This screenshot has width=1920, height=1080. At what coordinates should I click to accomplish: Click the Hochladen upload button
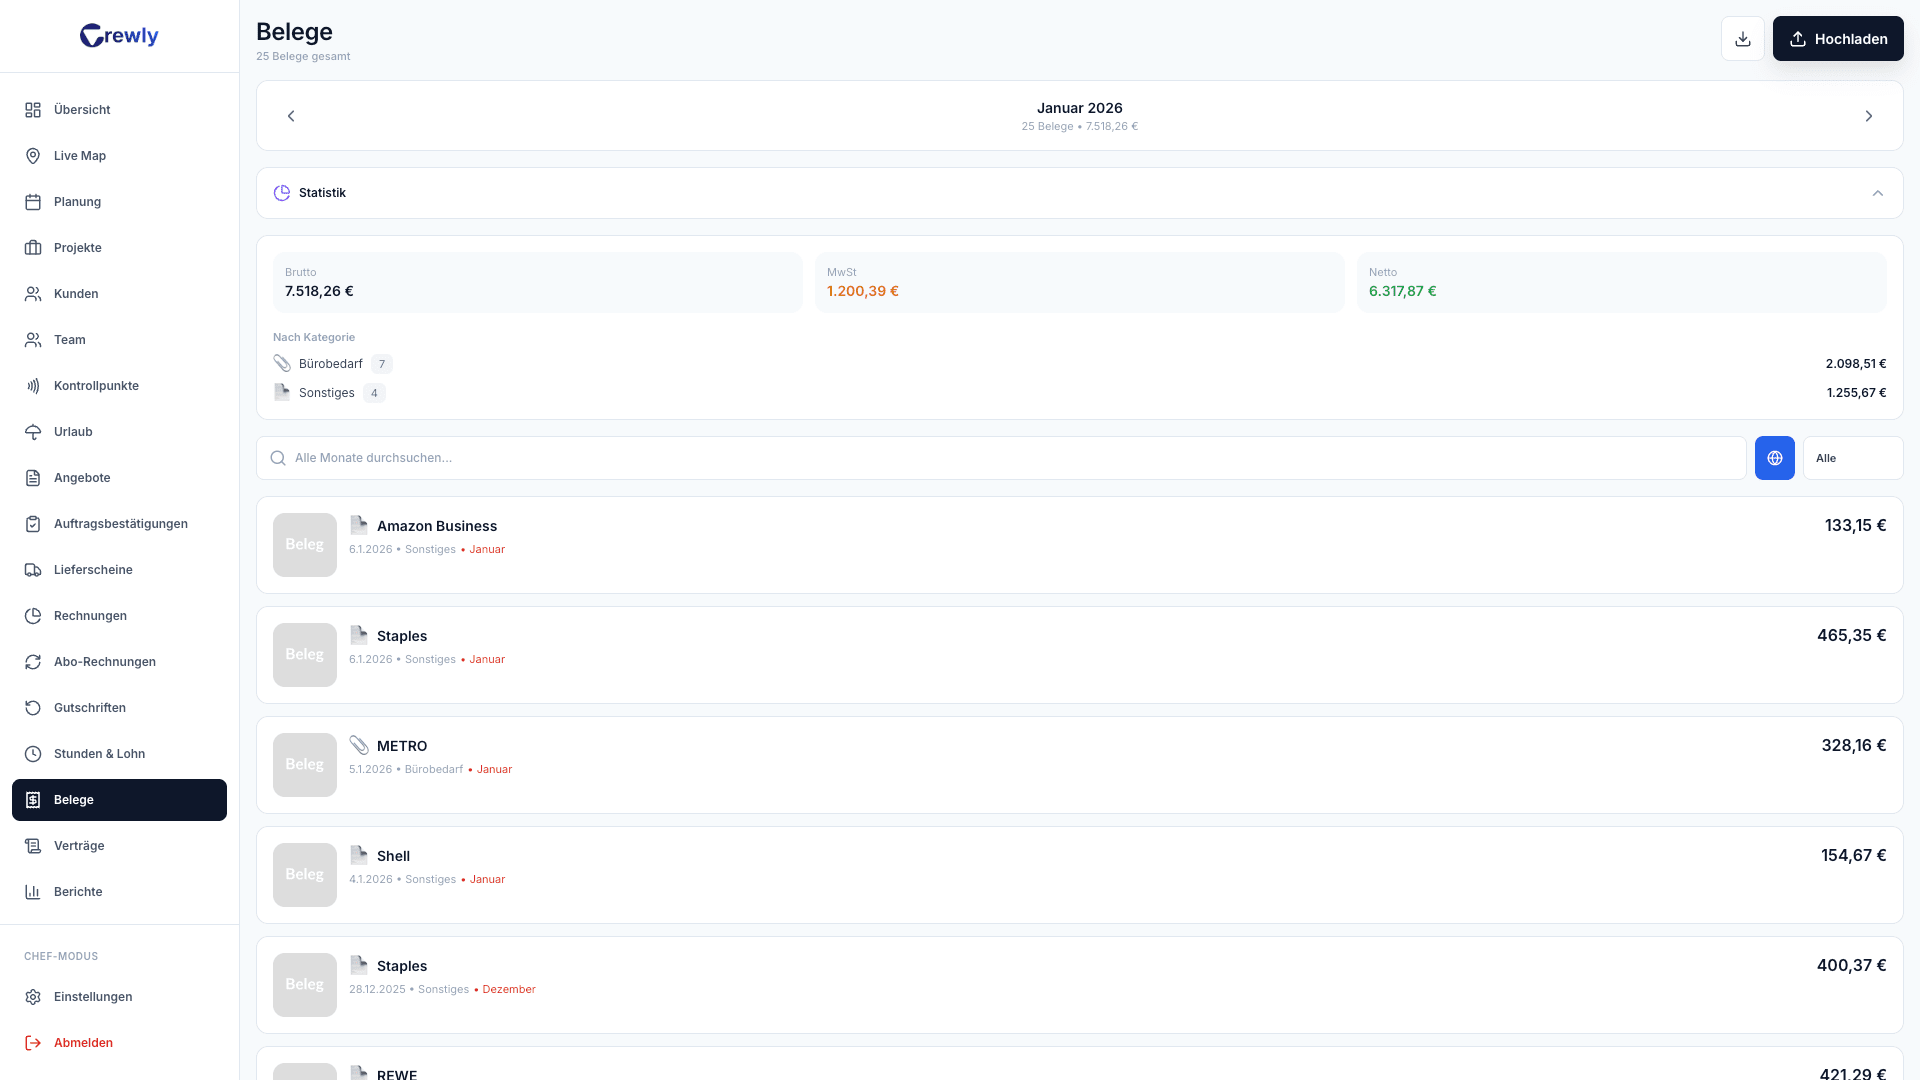click(x=1837, y=39)
